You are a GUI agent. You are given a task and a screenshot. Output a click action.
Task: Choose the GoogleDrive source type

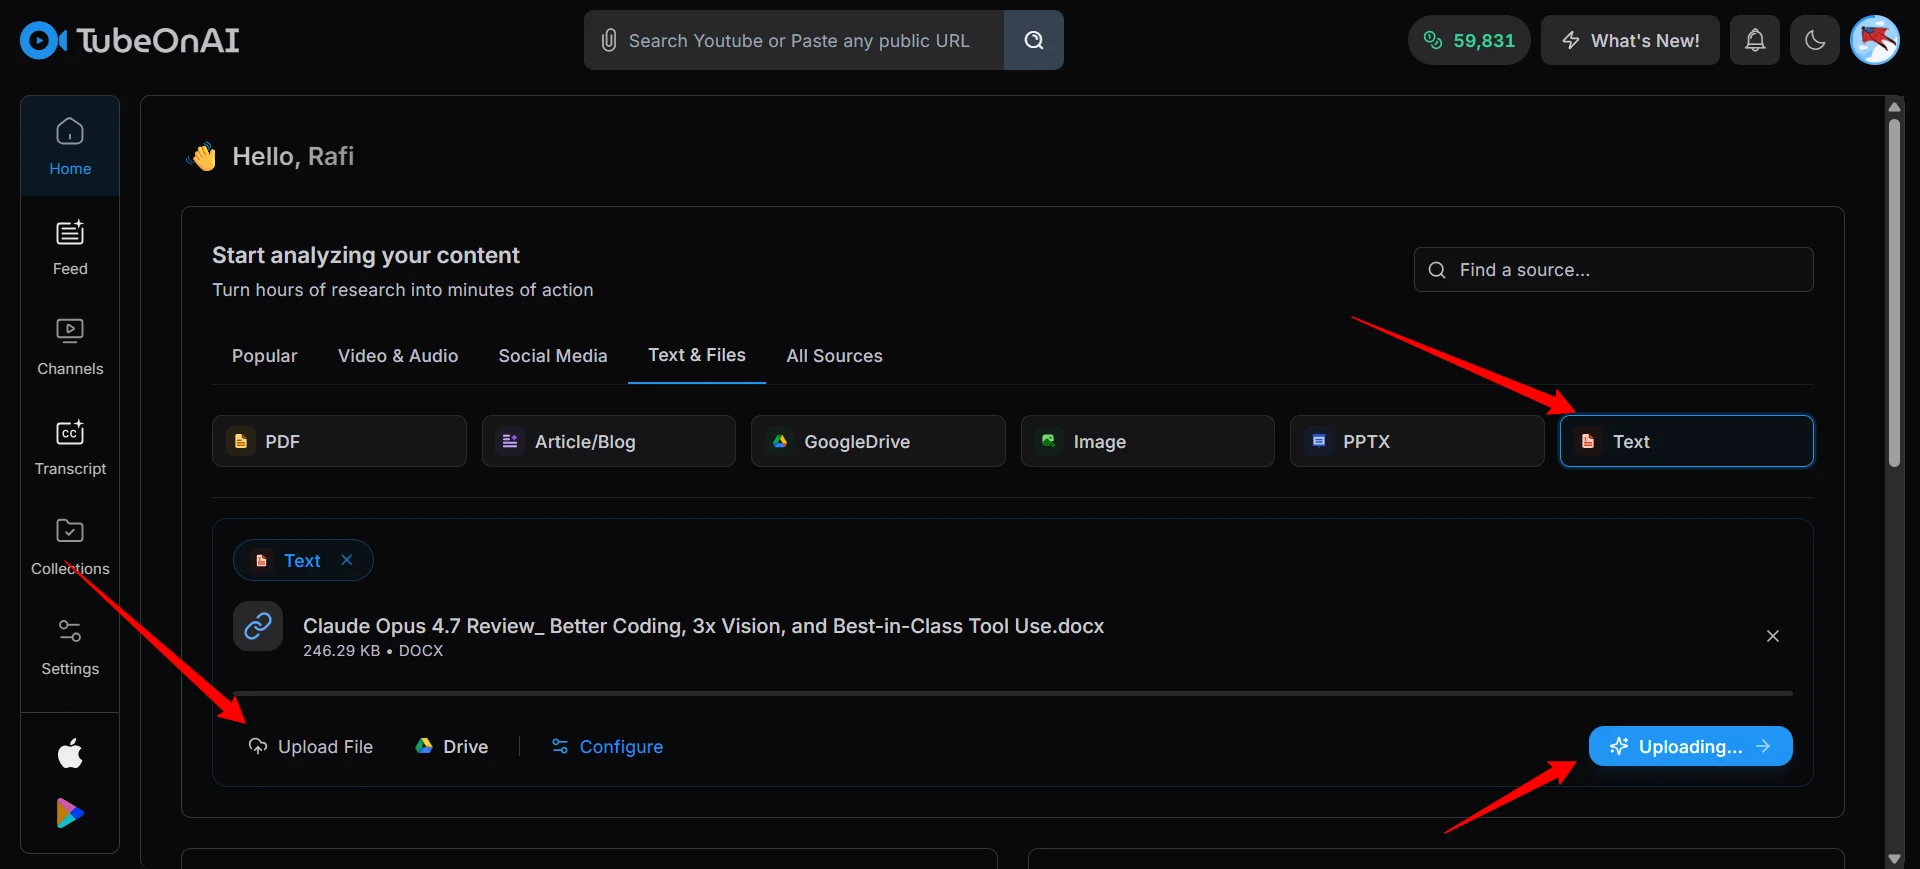[878, 441]
